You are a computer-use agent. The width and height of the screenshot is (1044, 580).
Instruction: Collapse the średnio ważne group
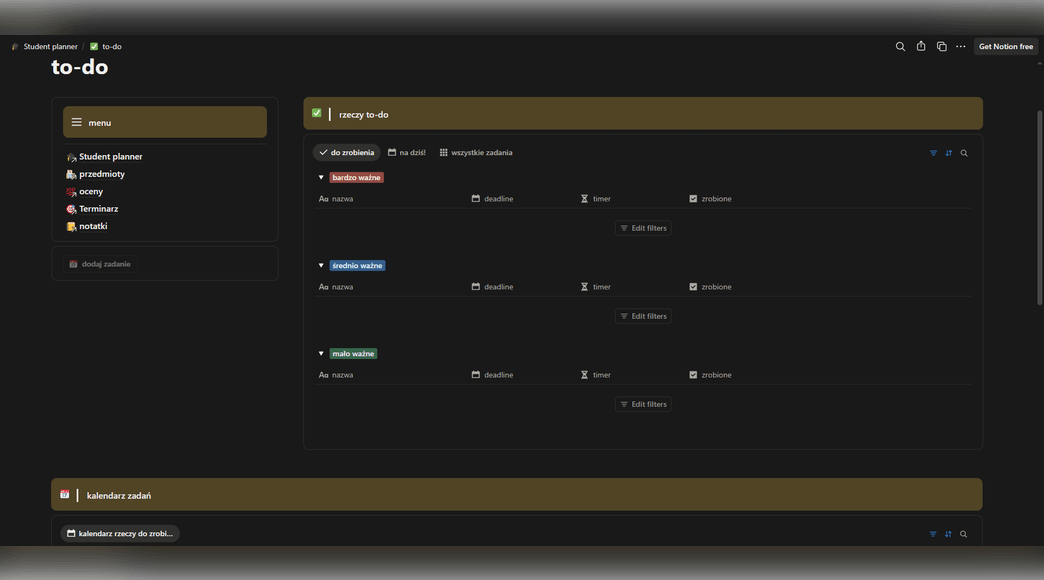point(321,265)
